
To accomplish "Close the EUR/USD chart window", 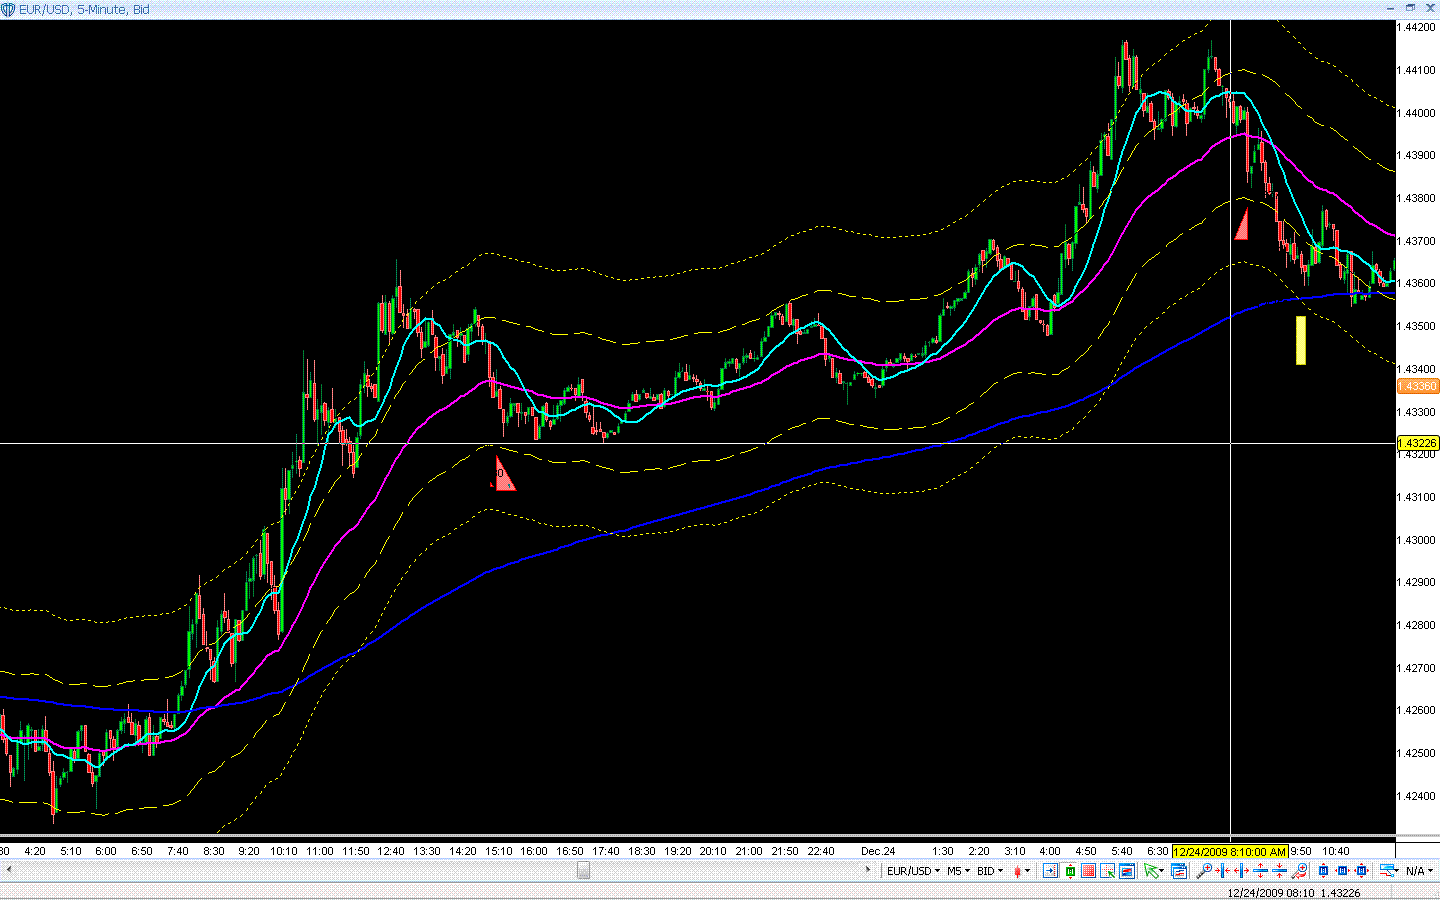I will [x=1430, y=8].
